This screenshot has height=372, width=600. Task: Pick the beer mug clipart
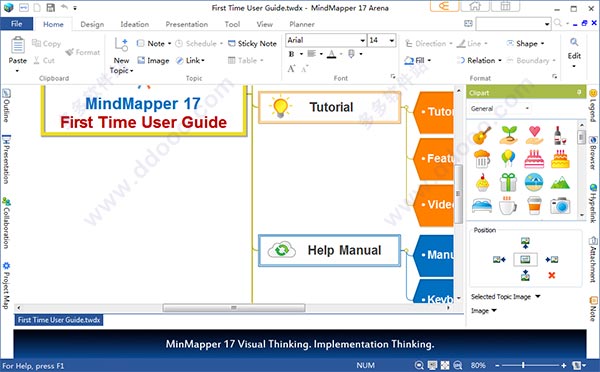(482, 159)
